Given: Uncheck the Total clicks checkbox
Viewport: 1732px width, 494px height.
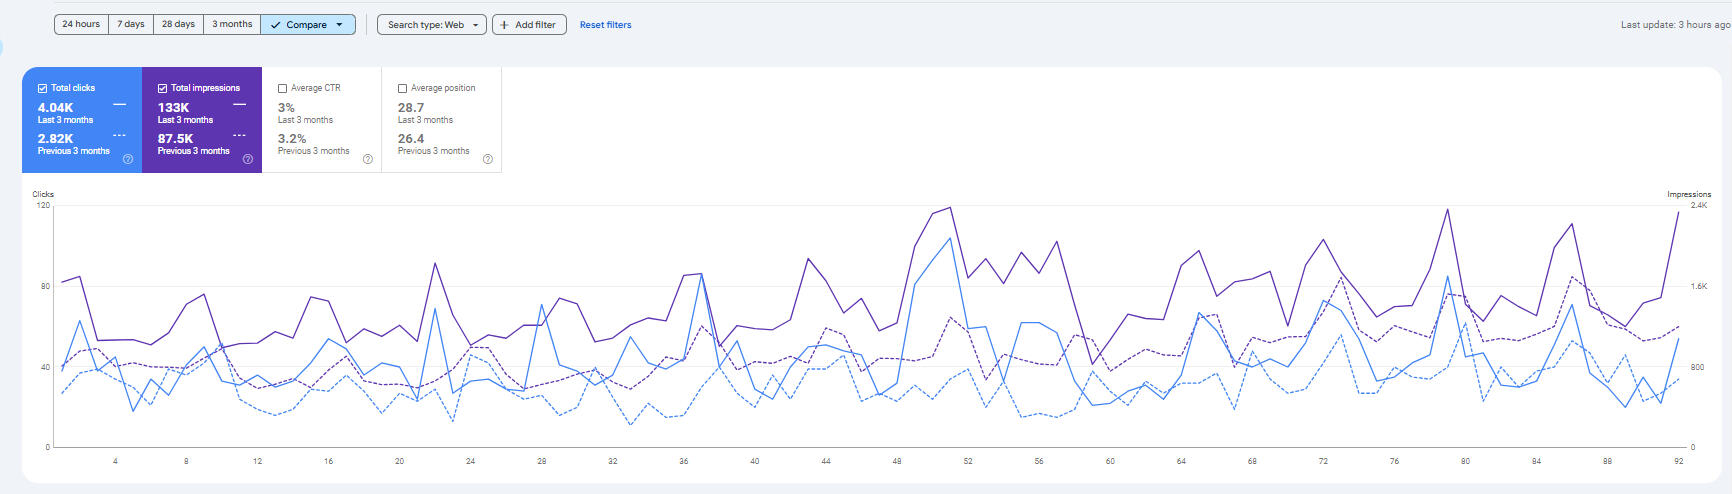Looking at the screenshot, I should click(42, 88).
